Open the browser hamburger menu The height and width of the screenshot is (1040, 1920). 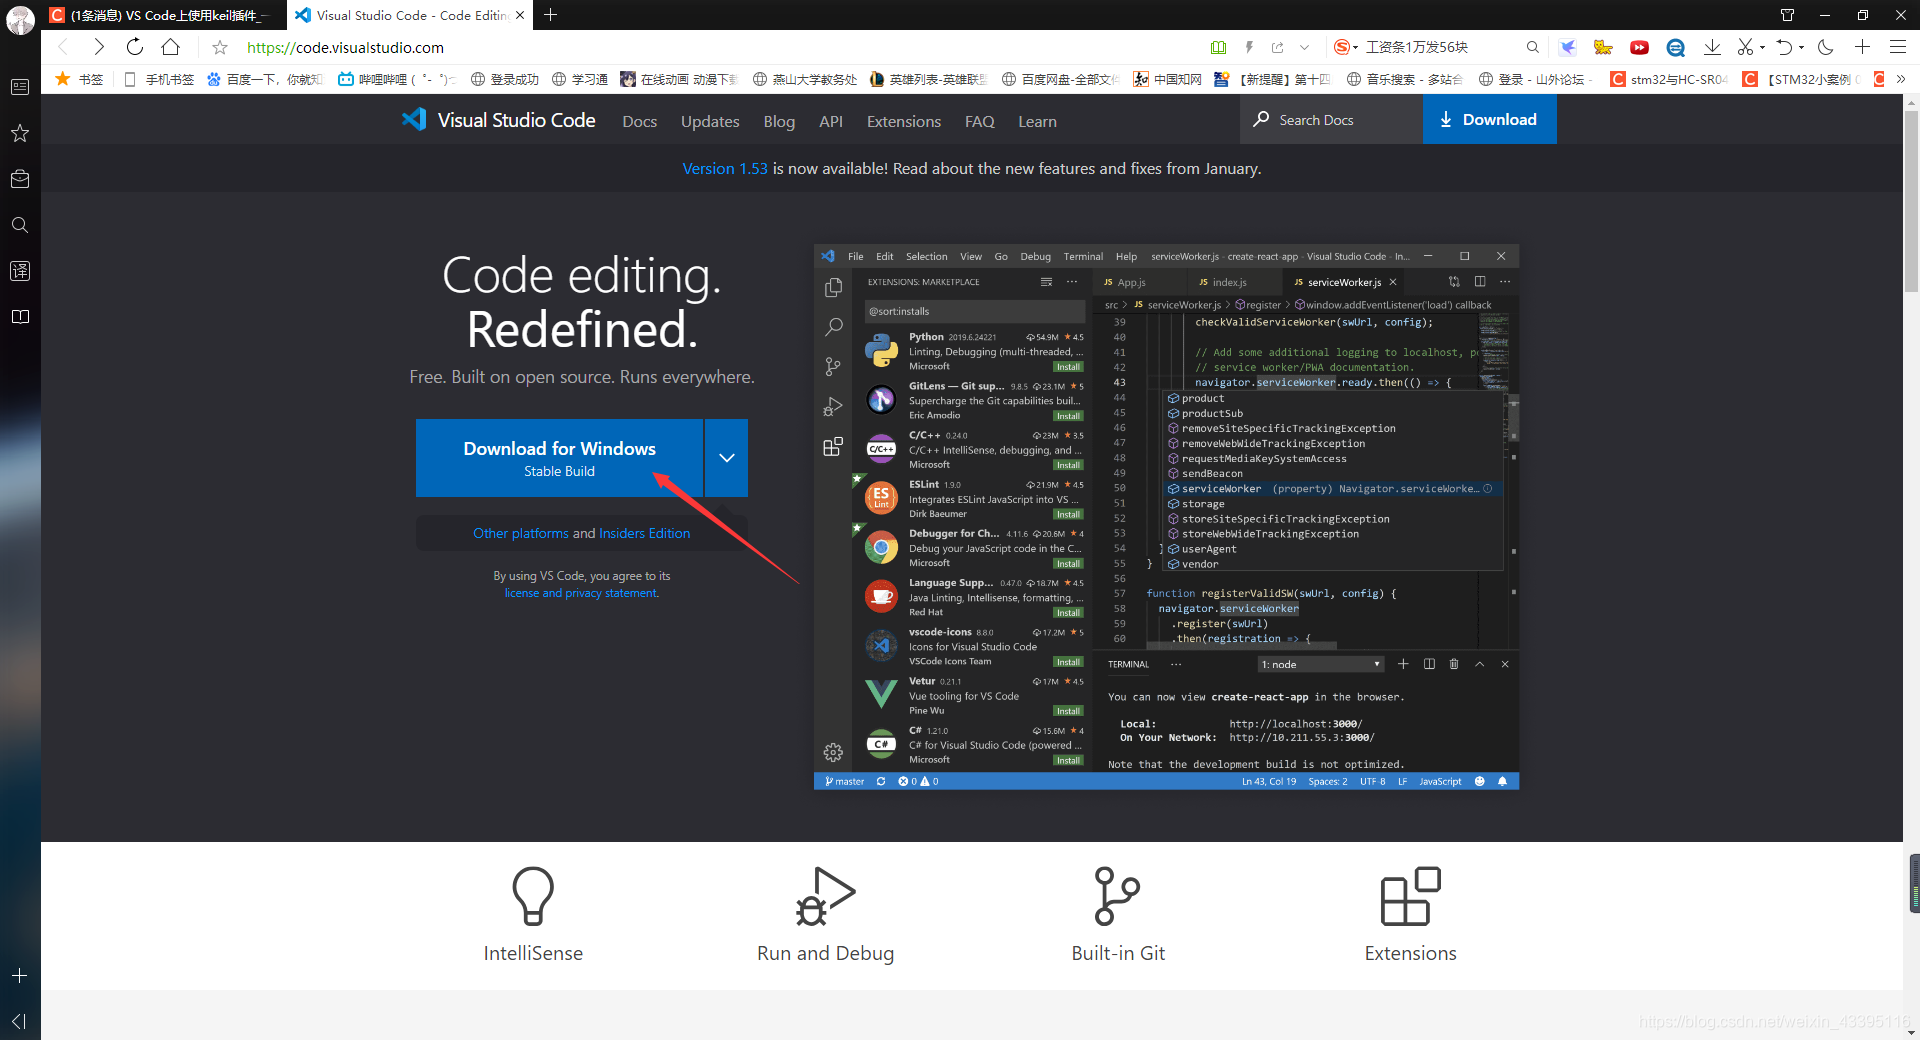click(x=1897, y=47)
